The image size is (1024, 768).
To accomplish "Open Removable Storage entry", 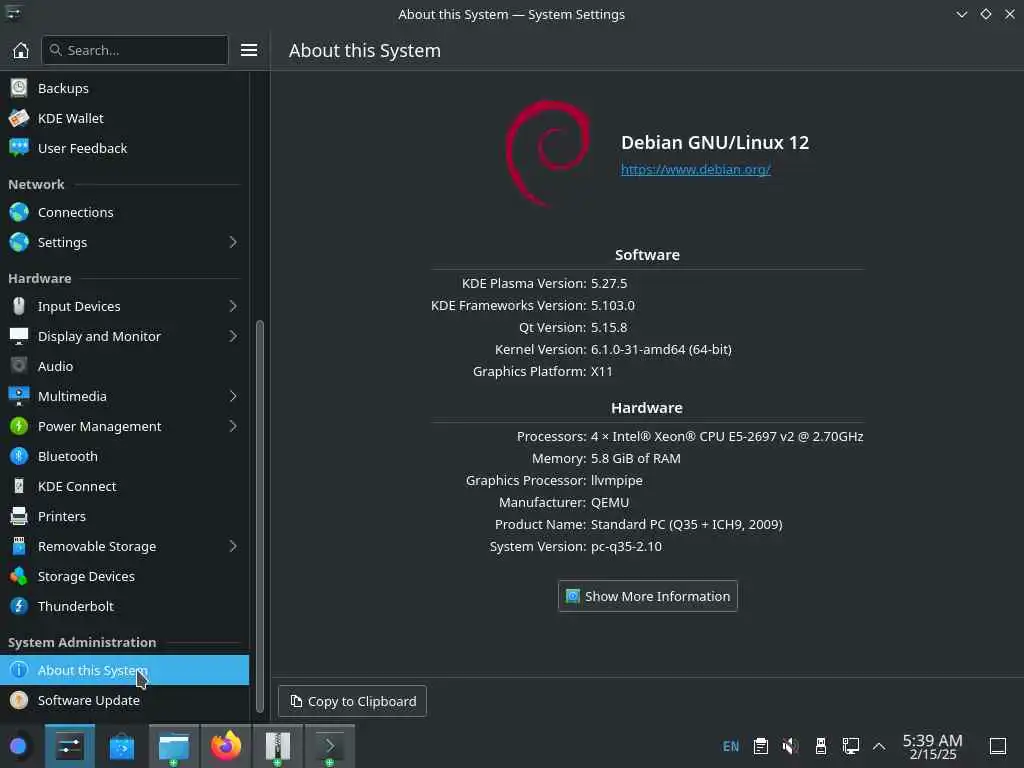I will click(124, 547).
